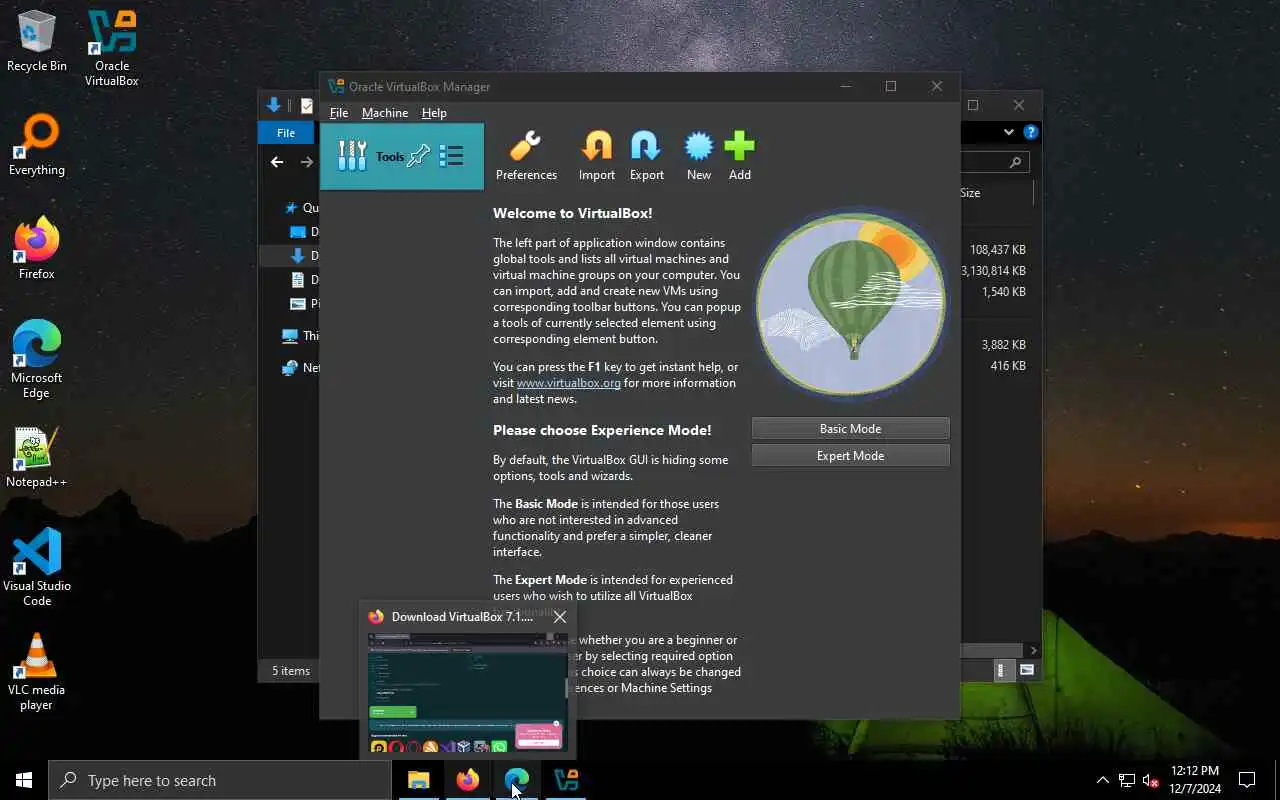Select the Microsoft Edge desktop shortcut

pyautogui.click(x=37, y=360)
